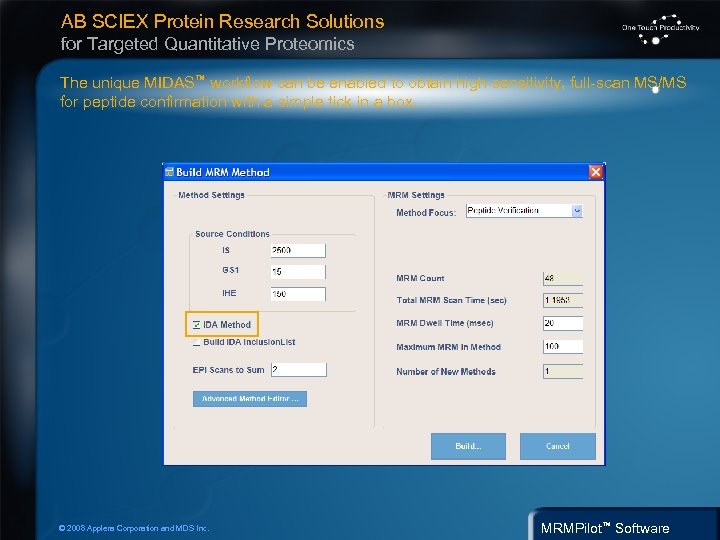720x540 pixels.
Task: Click the 'EPI Scans to Sum' label
Action: pyautogui.click(x=228, y=370)
